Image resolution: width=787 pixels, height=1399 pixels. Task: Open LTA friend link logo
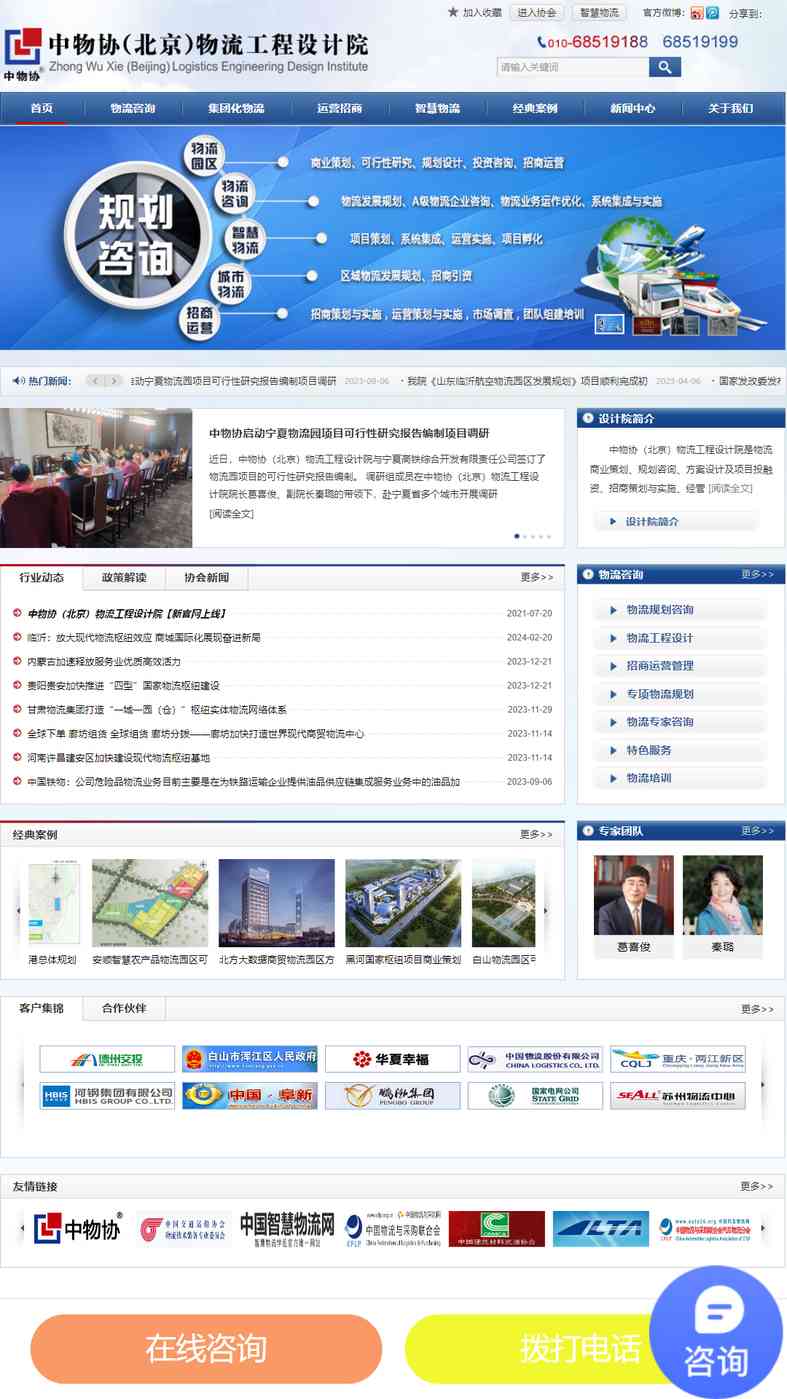coord(601,1229)
